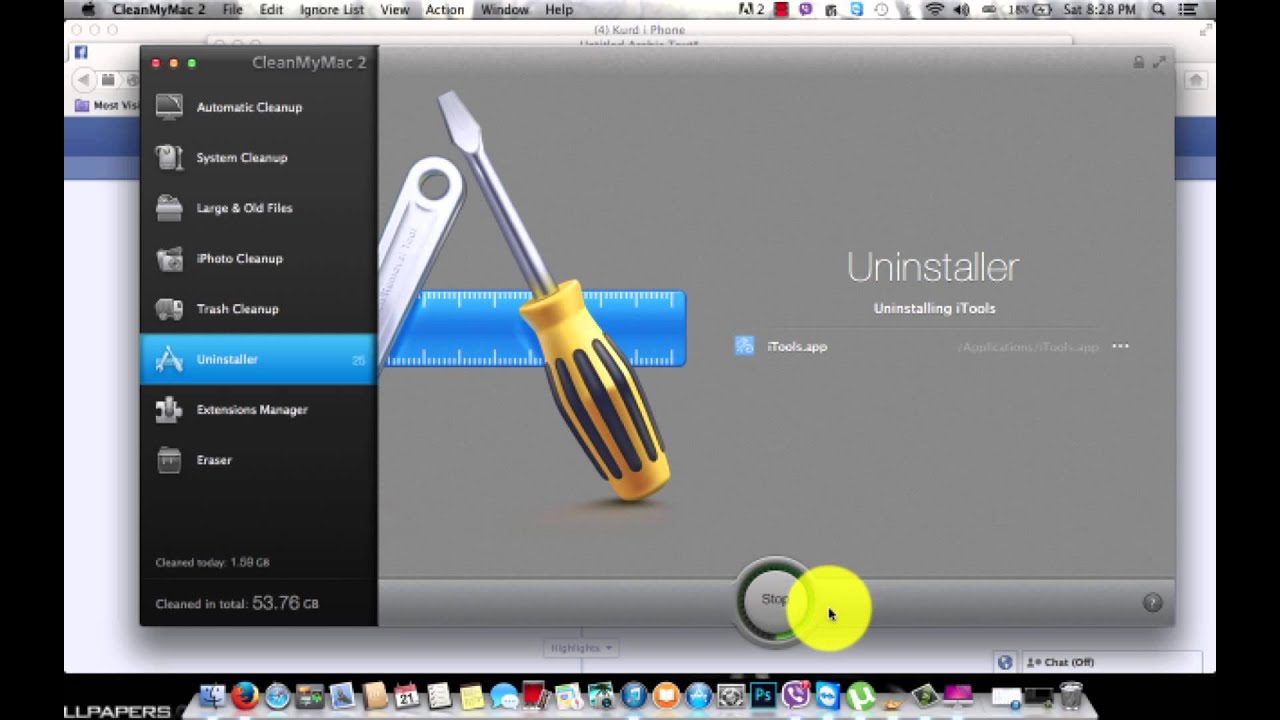
Task: Click the Viber menu bar icon
Action: (806, 10)
